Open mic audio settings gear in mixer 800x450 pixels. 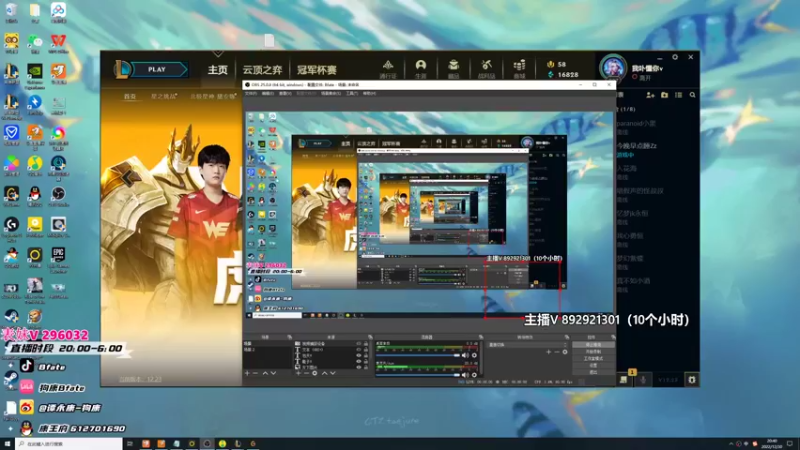pyautogui.click(x=474, y=375)
